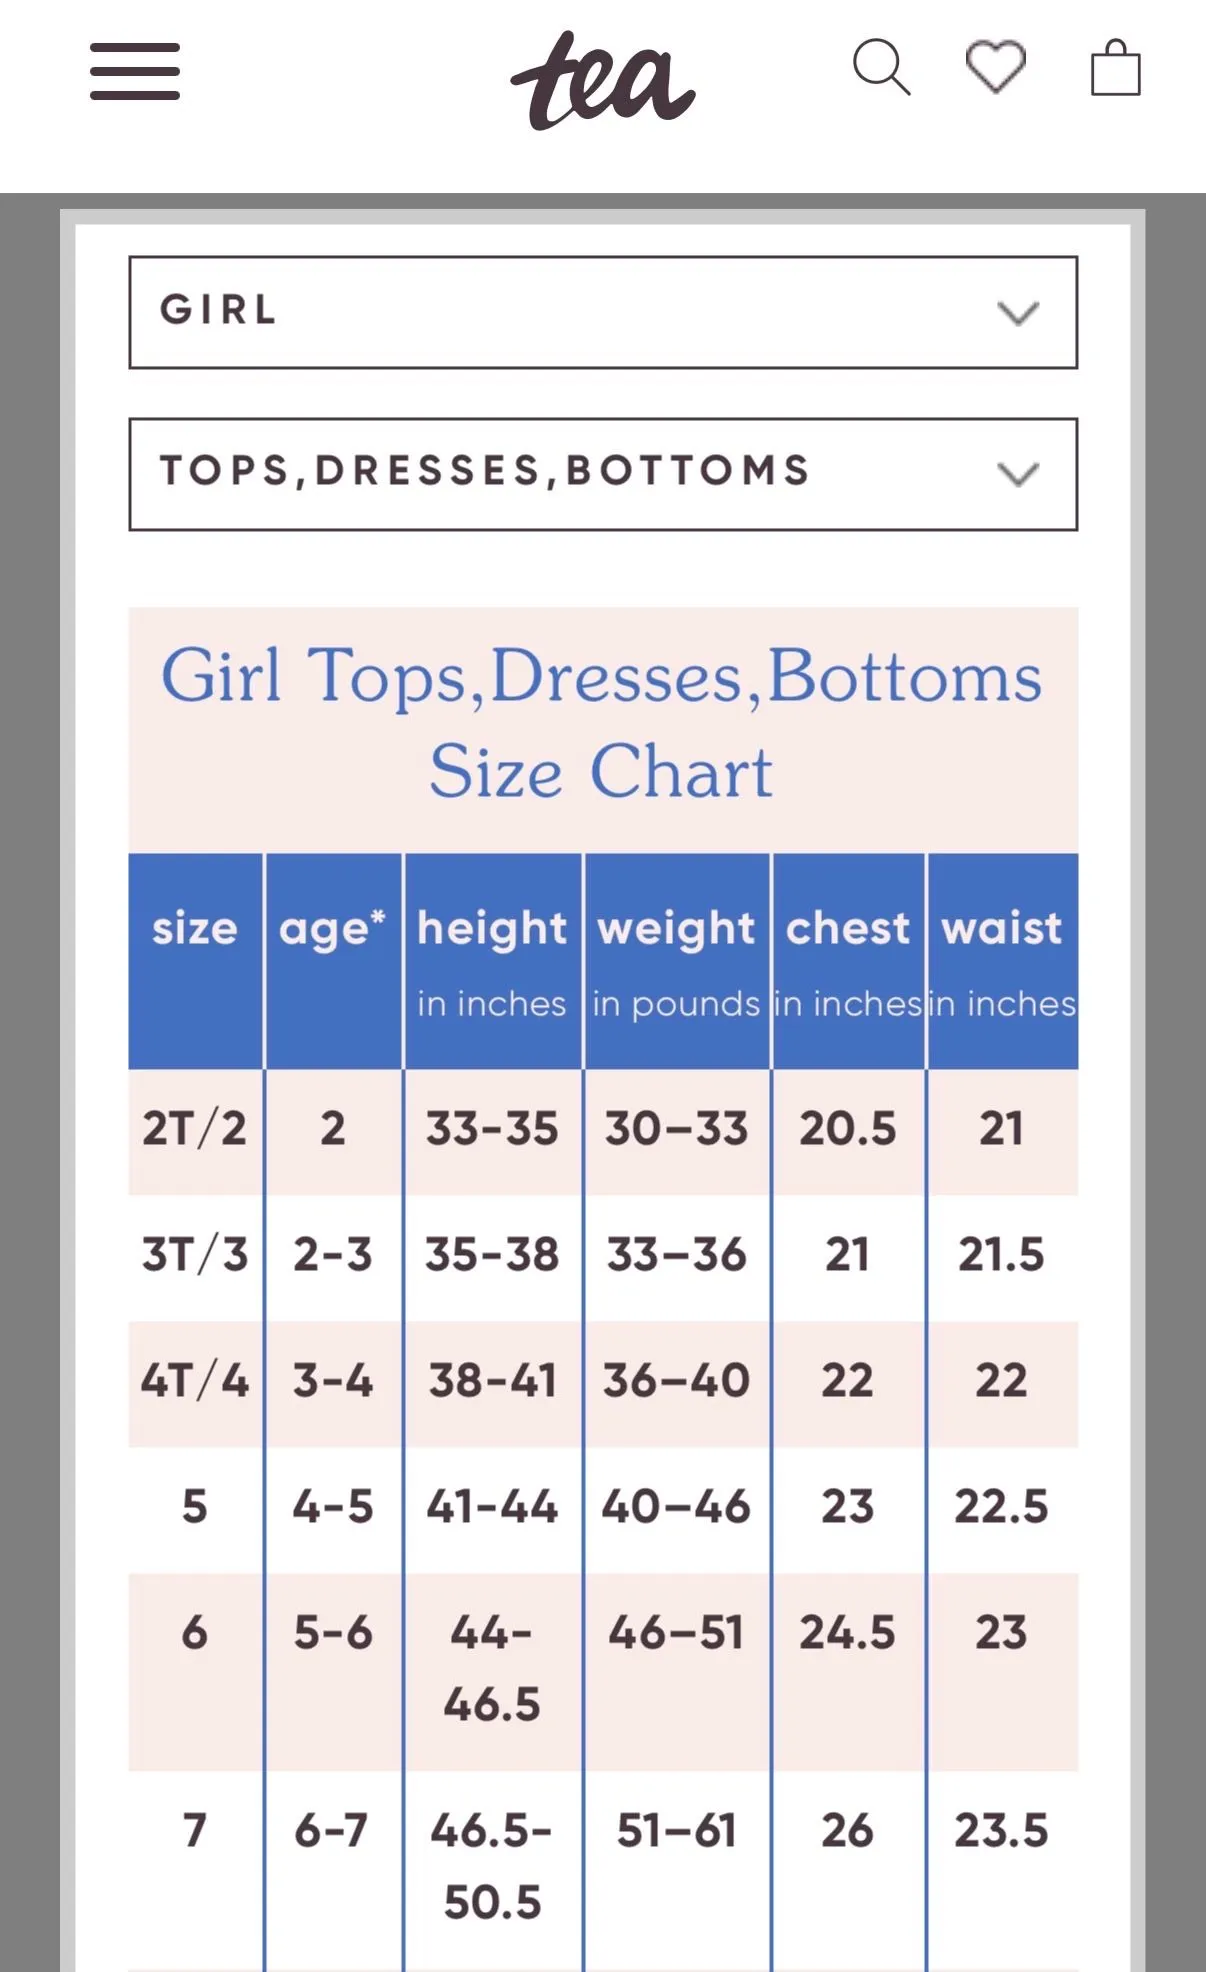Open wishlist heart icon
The image size is (1206, 1972).
point(996,67)
